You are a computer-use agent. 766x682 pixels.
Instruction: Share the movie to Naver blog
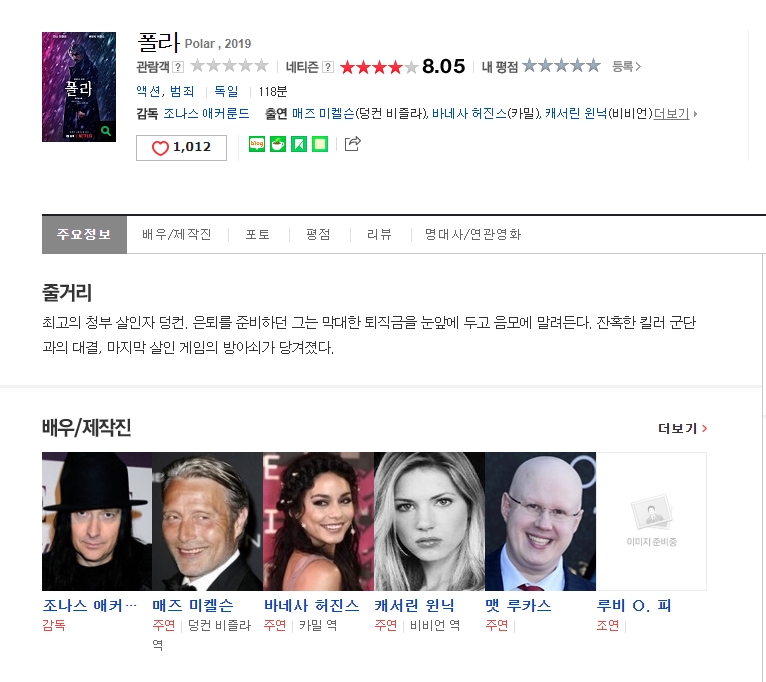[256, 144]
